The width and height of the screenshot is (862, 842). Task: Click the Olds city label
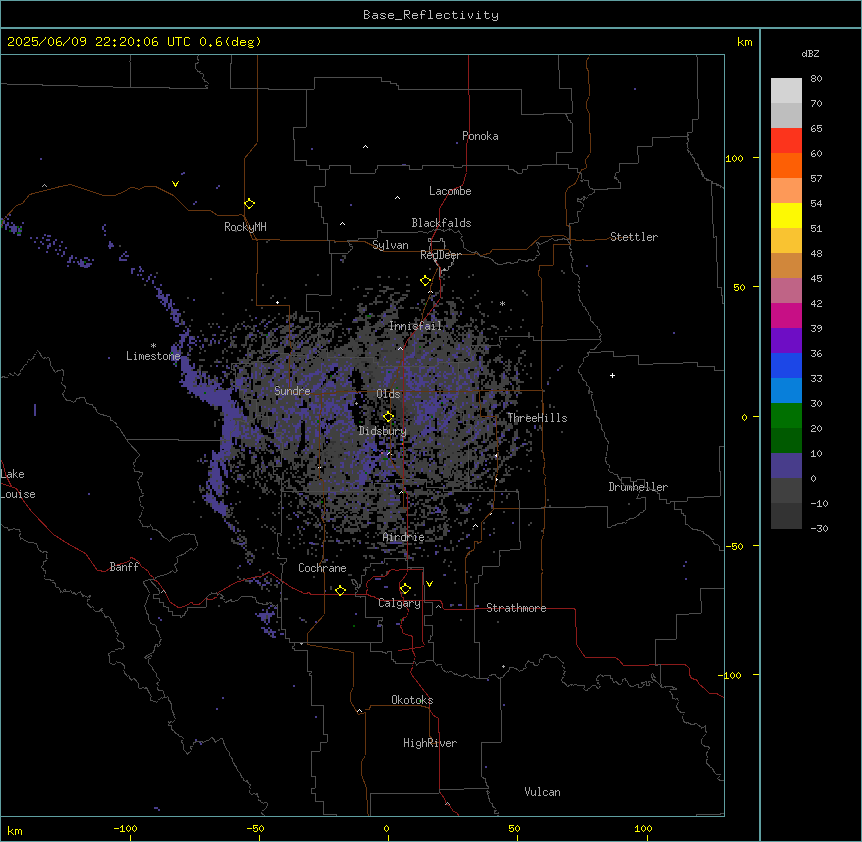(388, 394)
